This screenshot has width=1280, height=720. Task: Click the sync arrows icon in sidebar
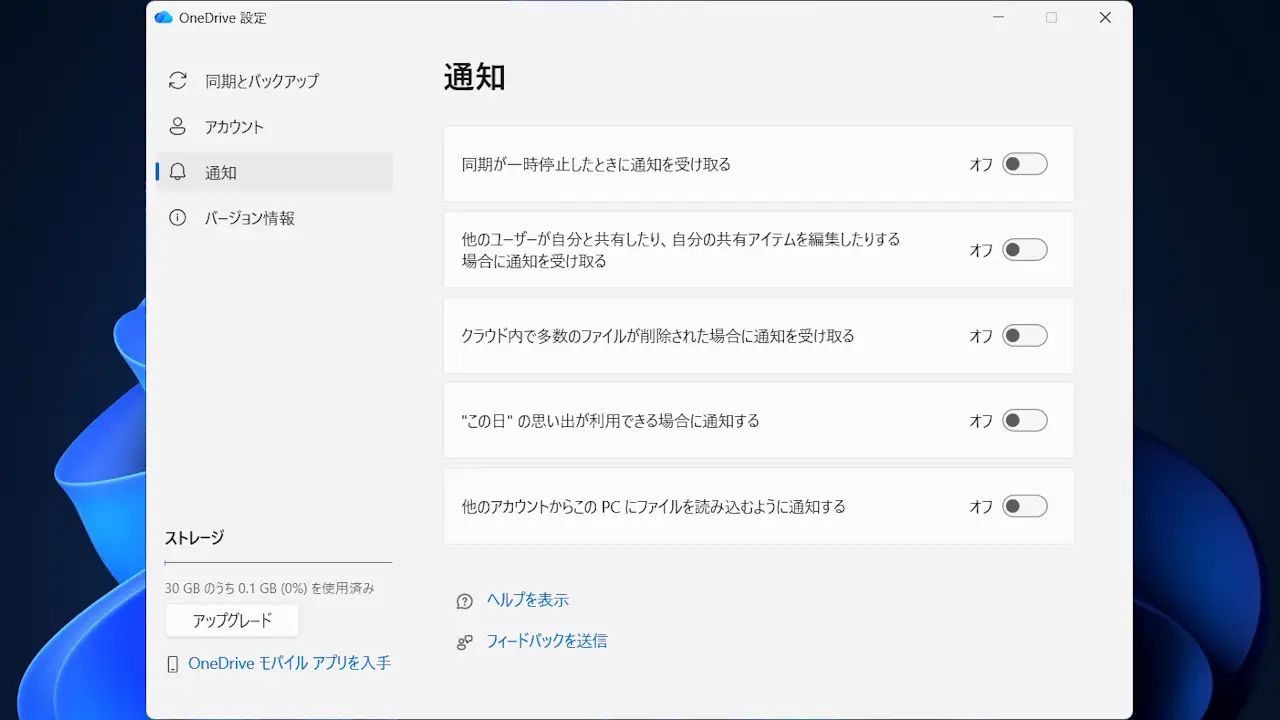coord(178,81)
